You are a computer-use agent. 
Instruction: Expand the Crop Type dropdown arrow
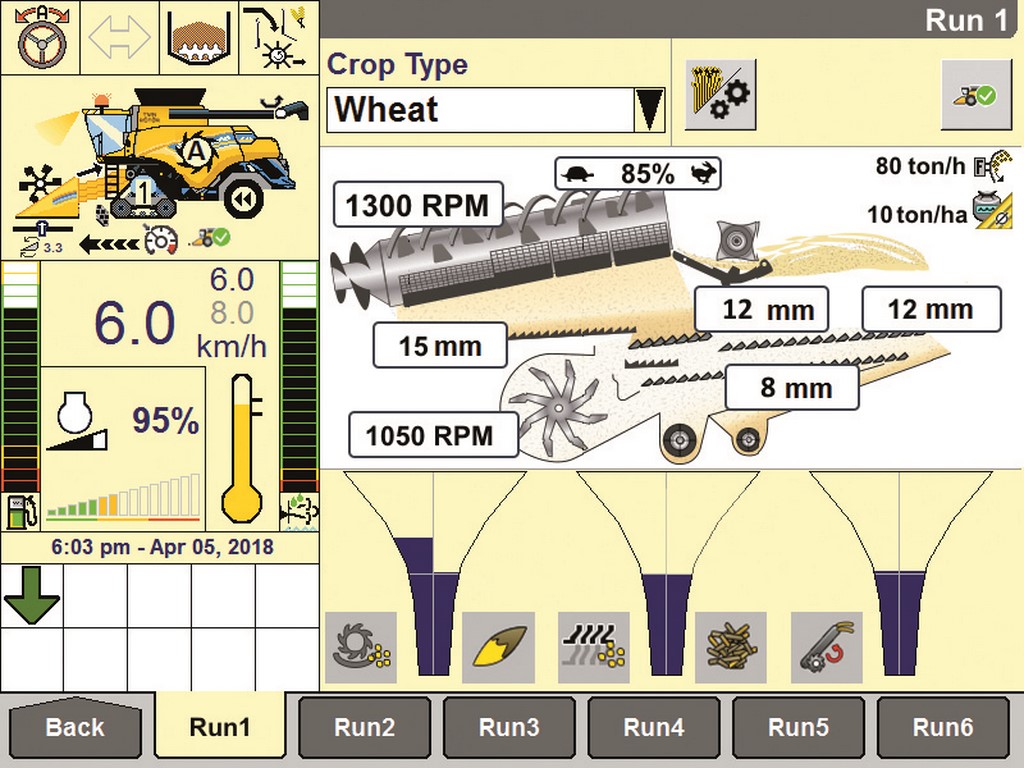[x=649, y=110]
